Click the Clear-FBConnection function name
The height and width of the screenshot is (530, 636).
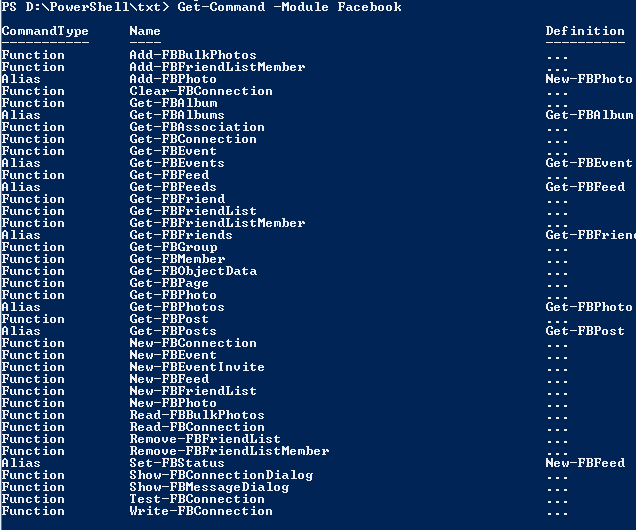point(201,91)
